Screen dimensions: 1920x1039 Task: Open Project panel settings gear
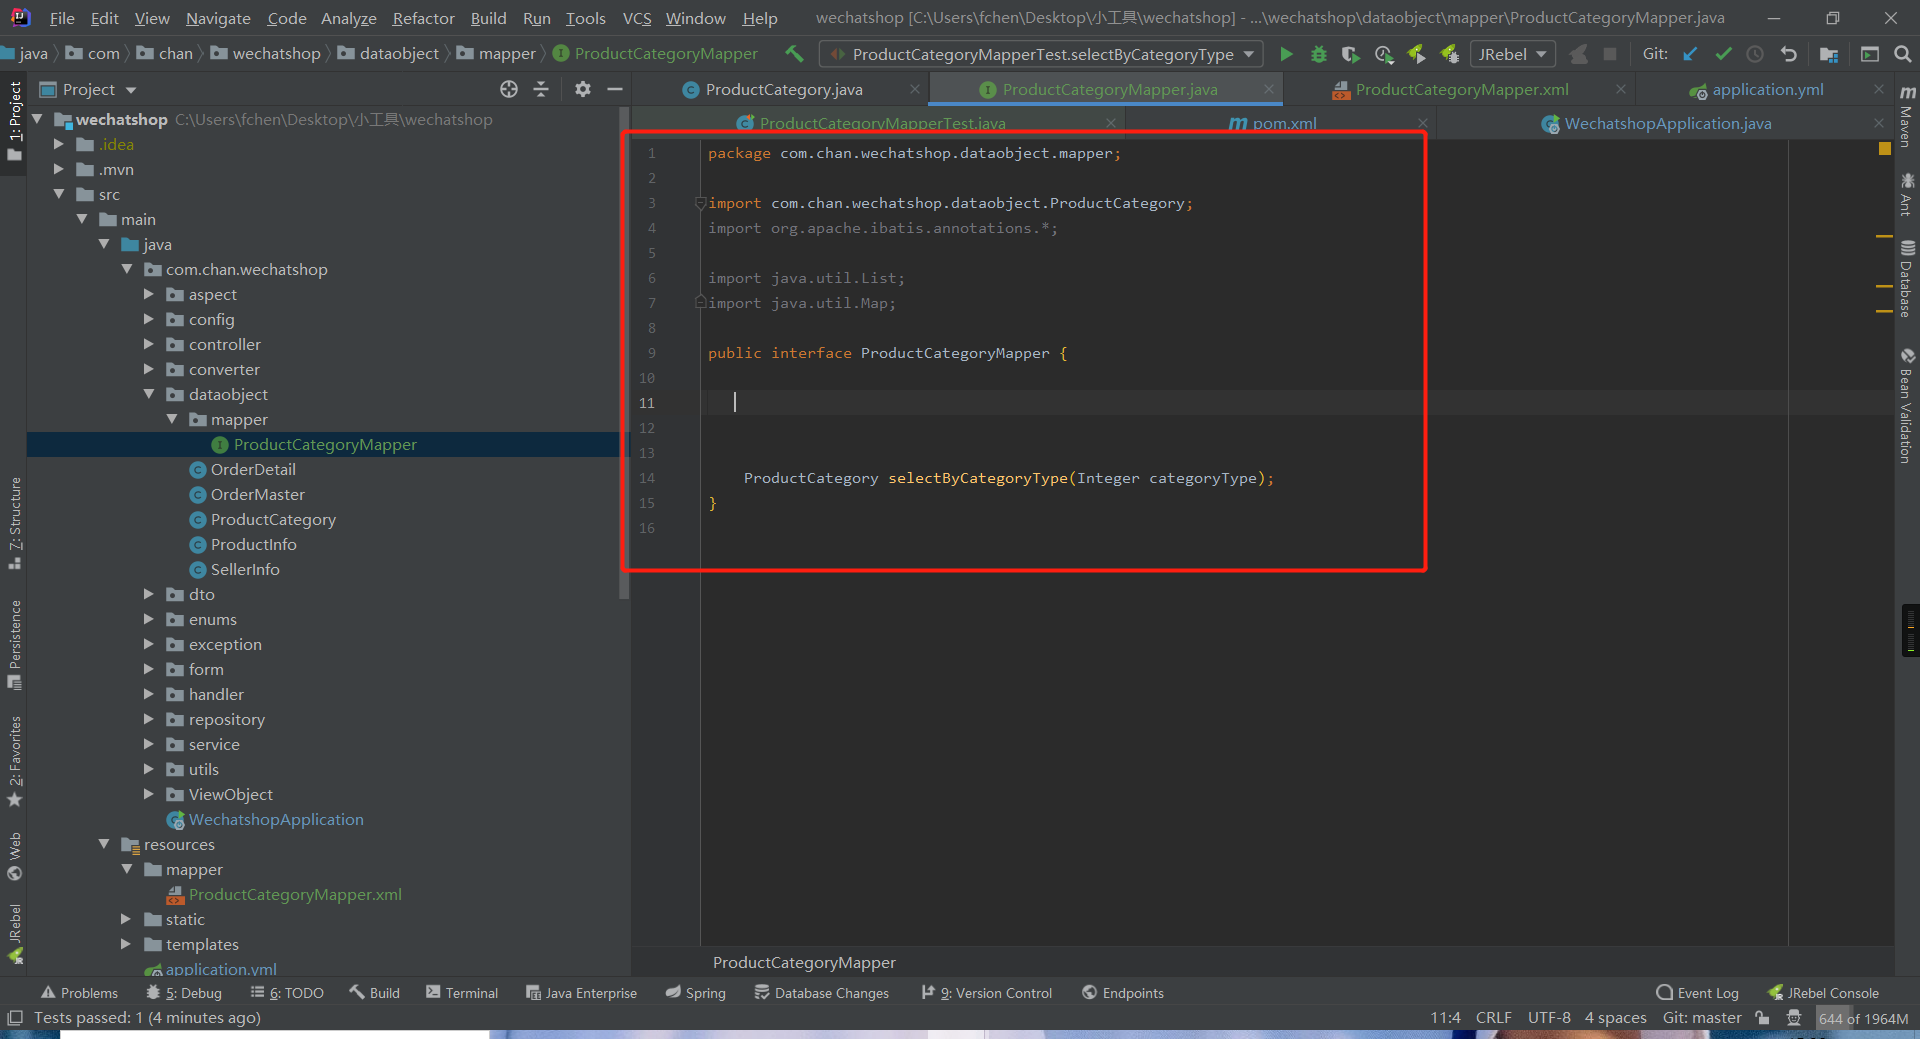(x=583, y=89)
